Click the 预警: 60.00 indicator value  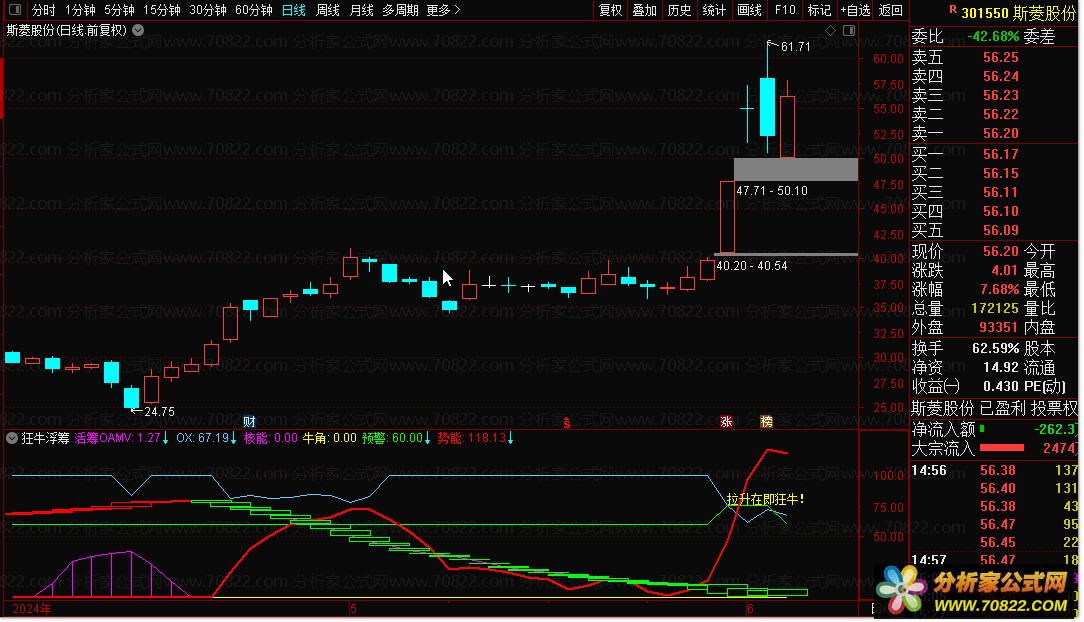(396, 438)
